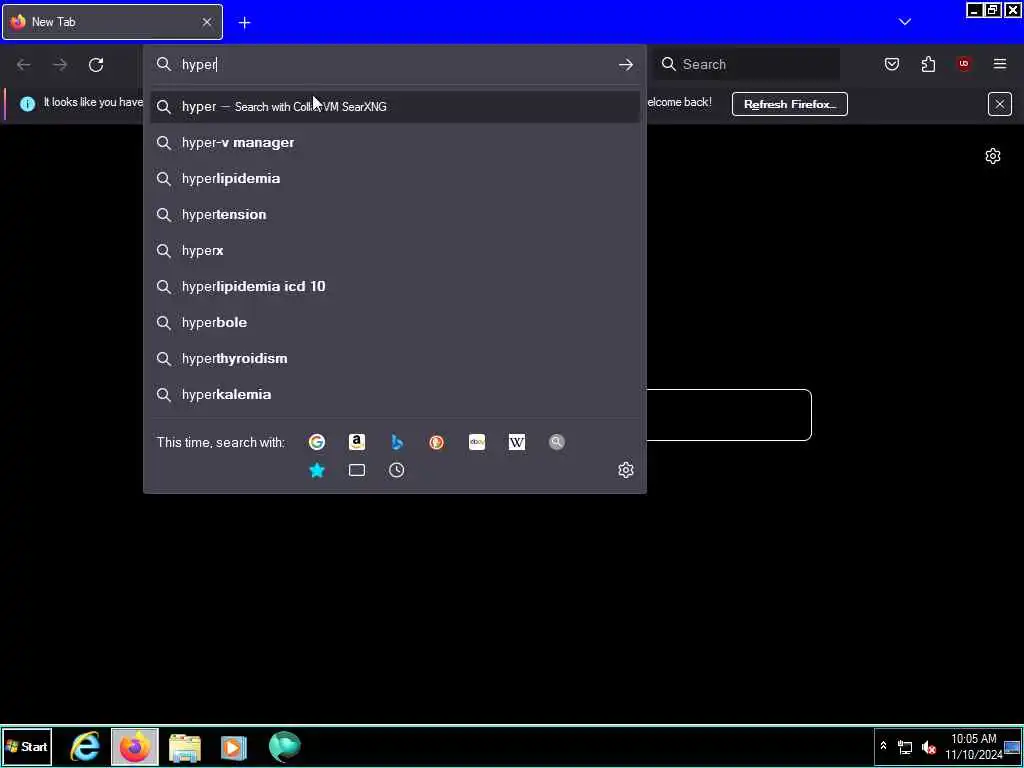Open the Extensions puzzle icon
The width and height of the screenshot is (1024, 768).
pos(928,64)
